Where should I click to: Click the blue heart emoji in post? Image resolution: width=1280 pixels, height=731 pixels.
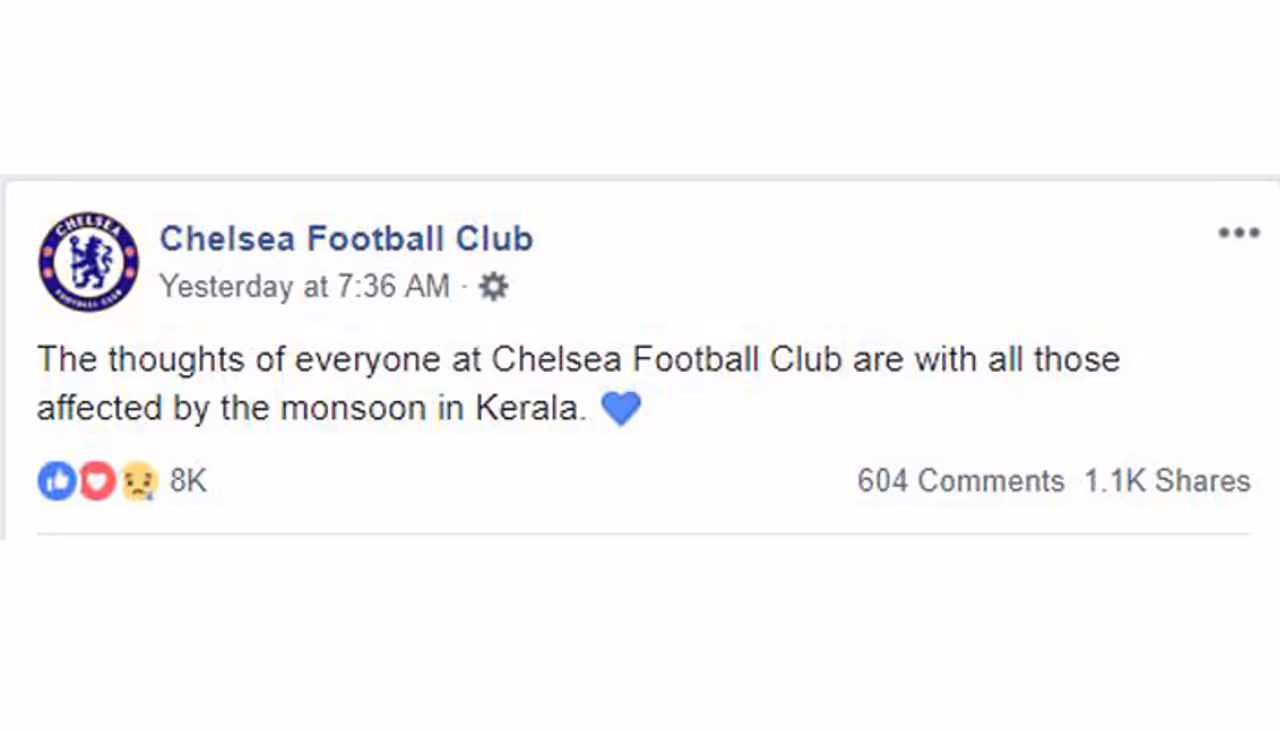pos(621,408)
